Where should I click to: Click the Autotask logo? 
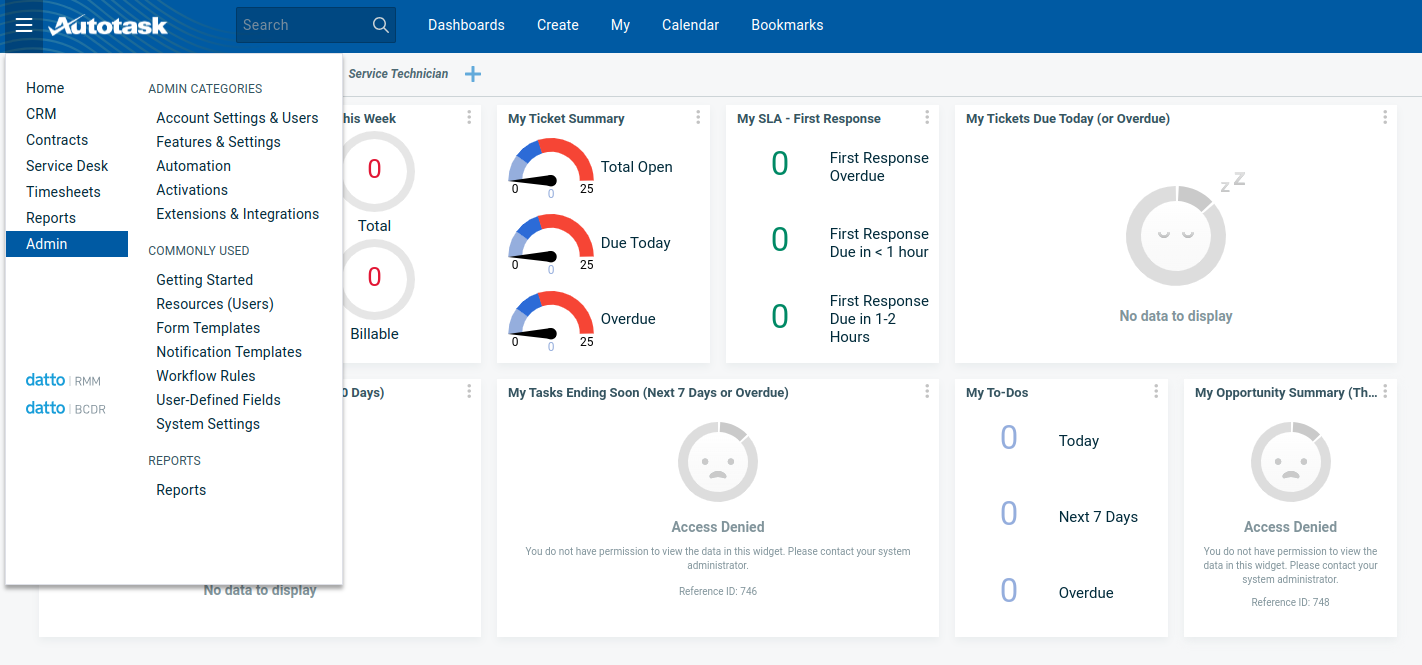pos(108,26)
